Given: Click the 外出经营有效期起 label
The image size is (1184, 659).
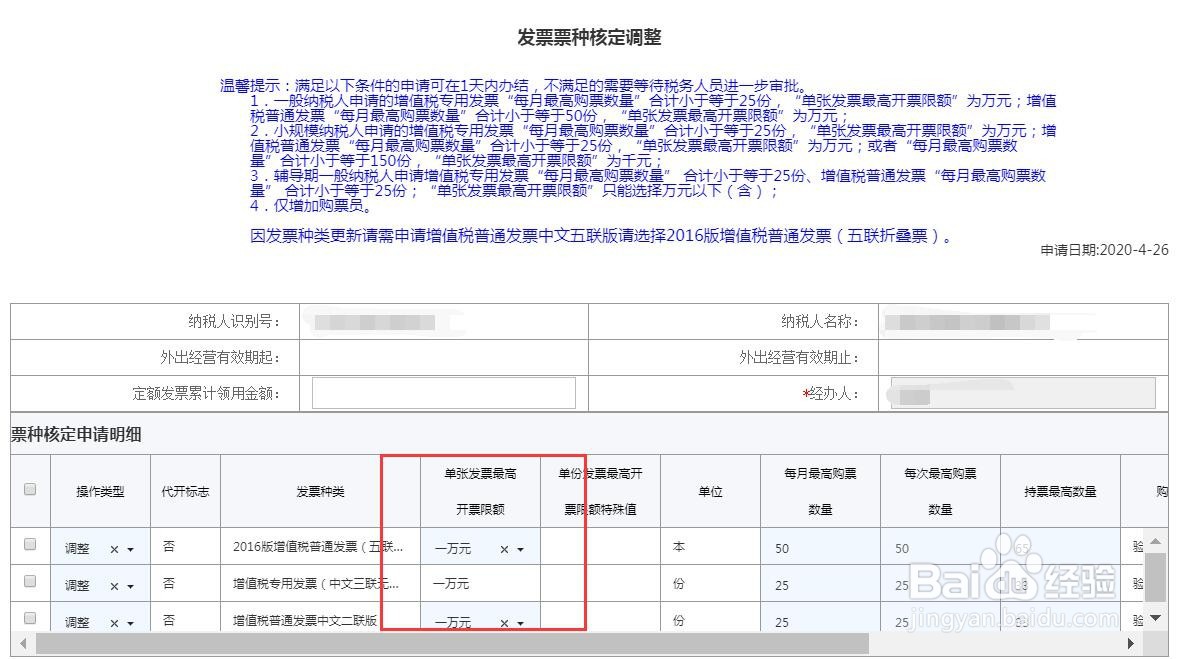Looking at the screenshot, I should pyautogui.click(x=220, y=357).
